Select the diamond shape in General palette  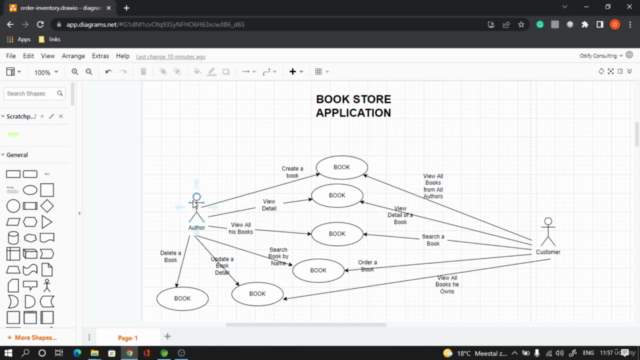point(47,206)
